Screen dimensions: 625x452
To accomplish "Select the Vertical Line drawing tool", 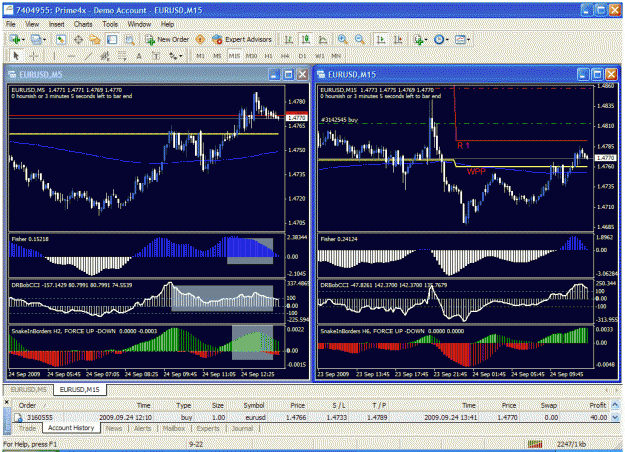I will [x=54, y=56].
